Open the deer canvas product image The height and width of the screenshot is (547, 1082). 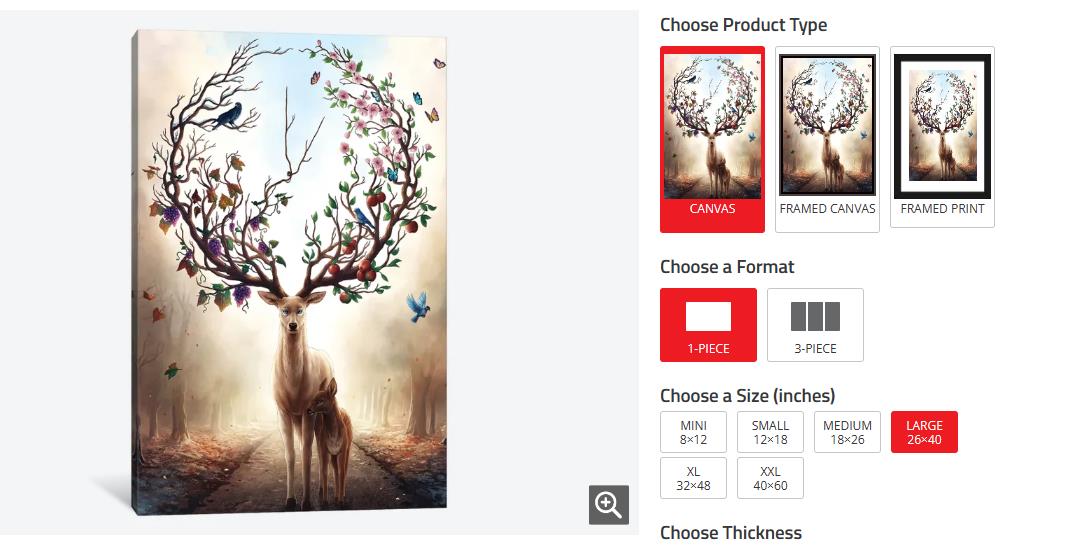pyautogui.click(x=289, y=273)
